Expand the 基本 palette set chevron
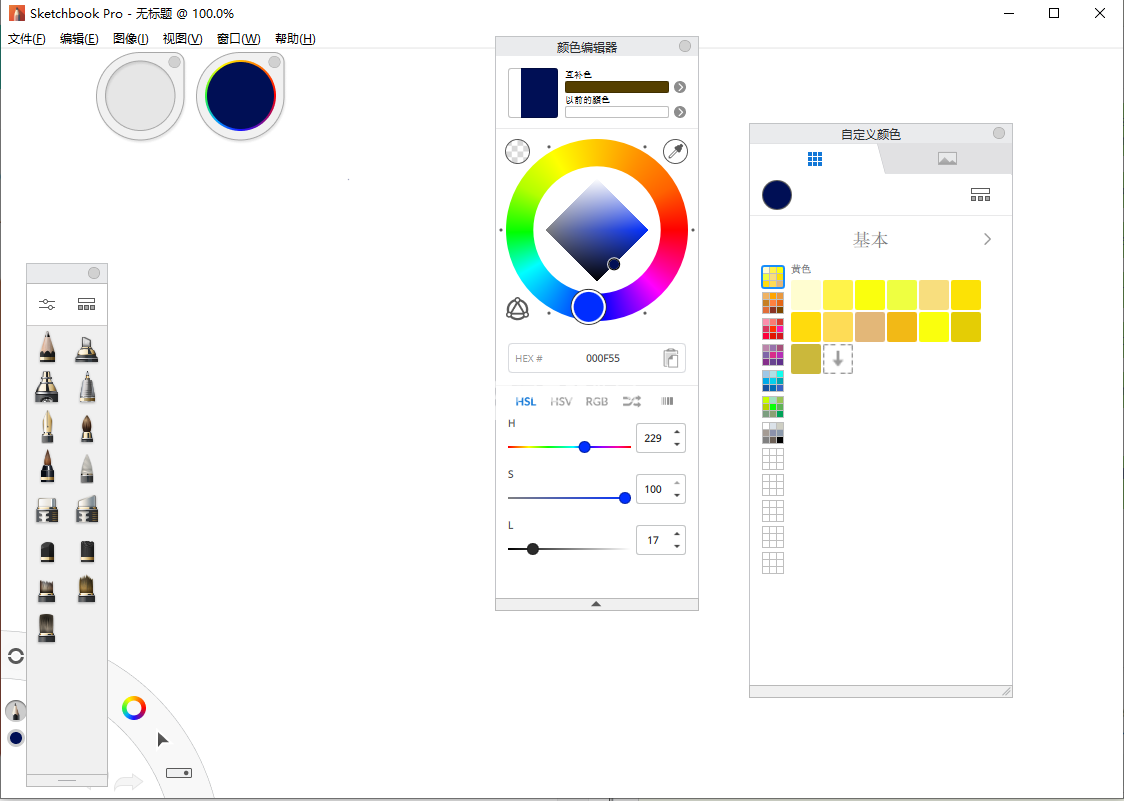This screenshot has width=1124, height=801. coord(987,240)
